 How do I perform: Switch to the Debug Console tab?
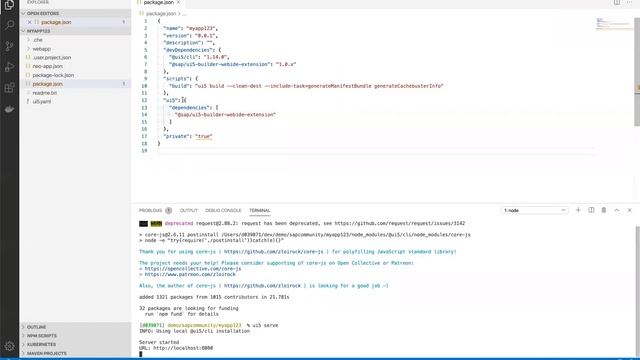pyautogui.click(x=223, y=210)
